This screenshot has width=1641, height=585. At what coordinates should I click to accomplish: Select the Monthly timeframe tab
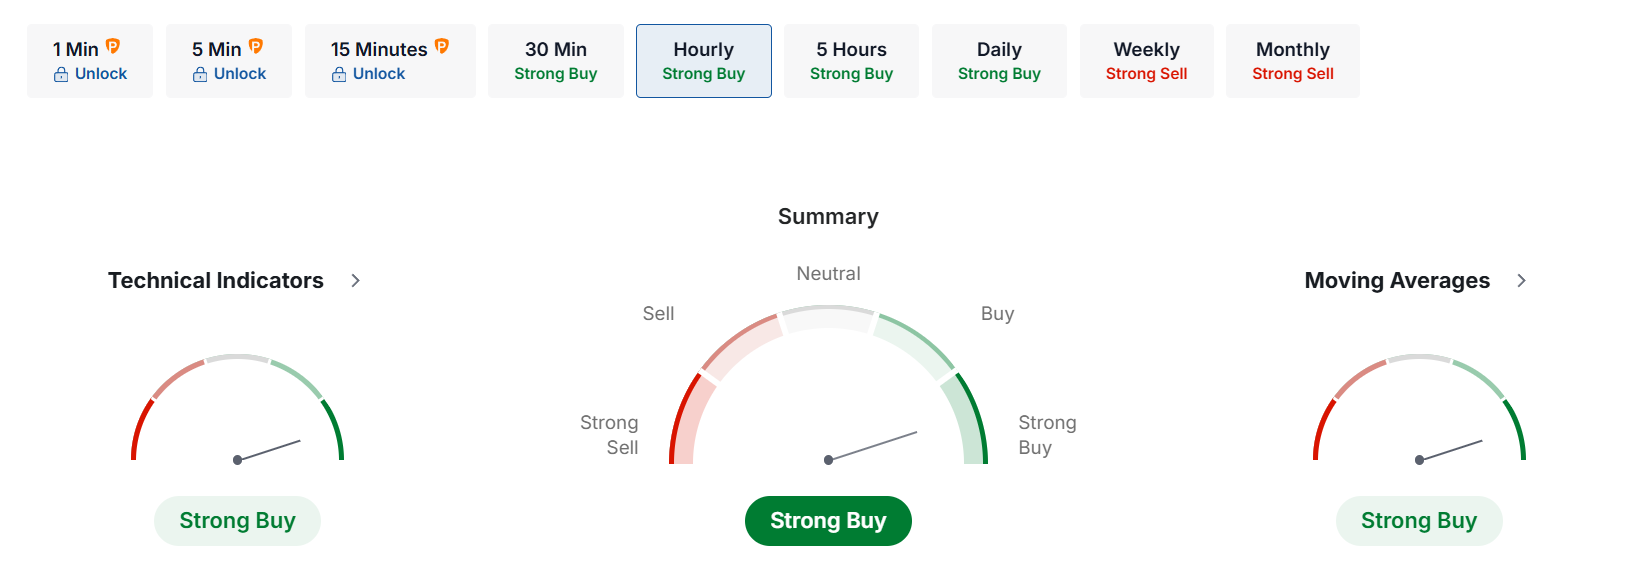[1293, 61]
